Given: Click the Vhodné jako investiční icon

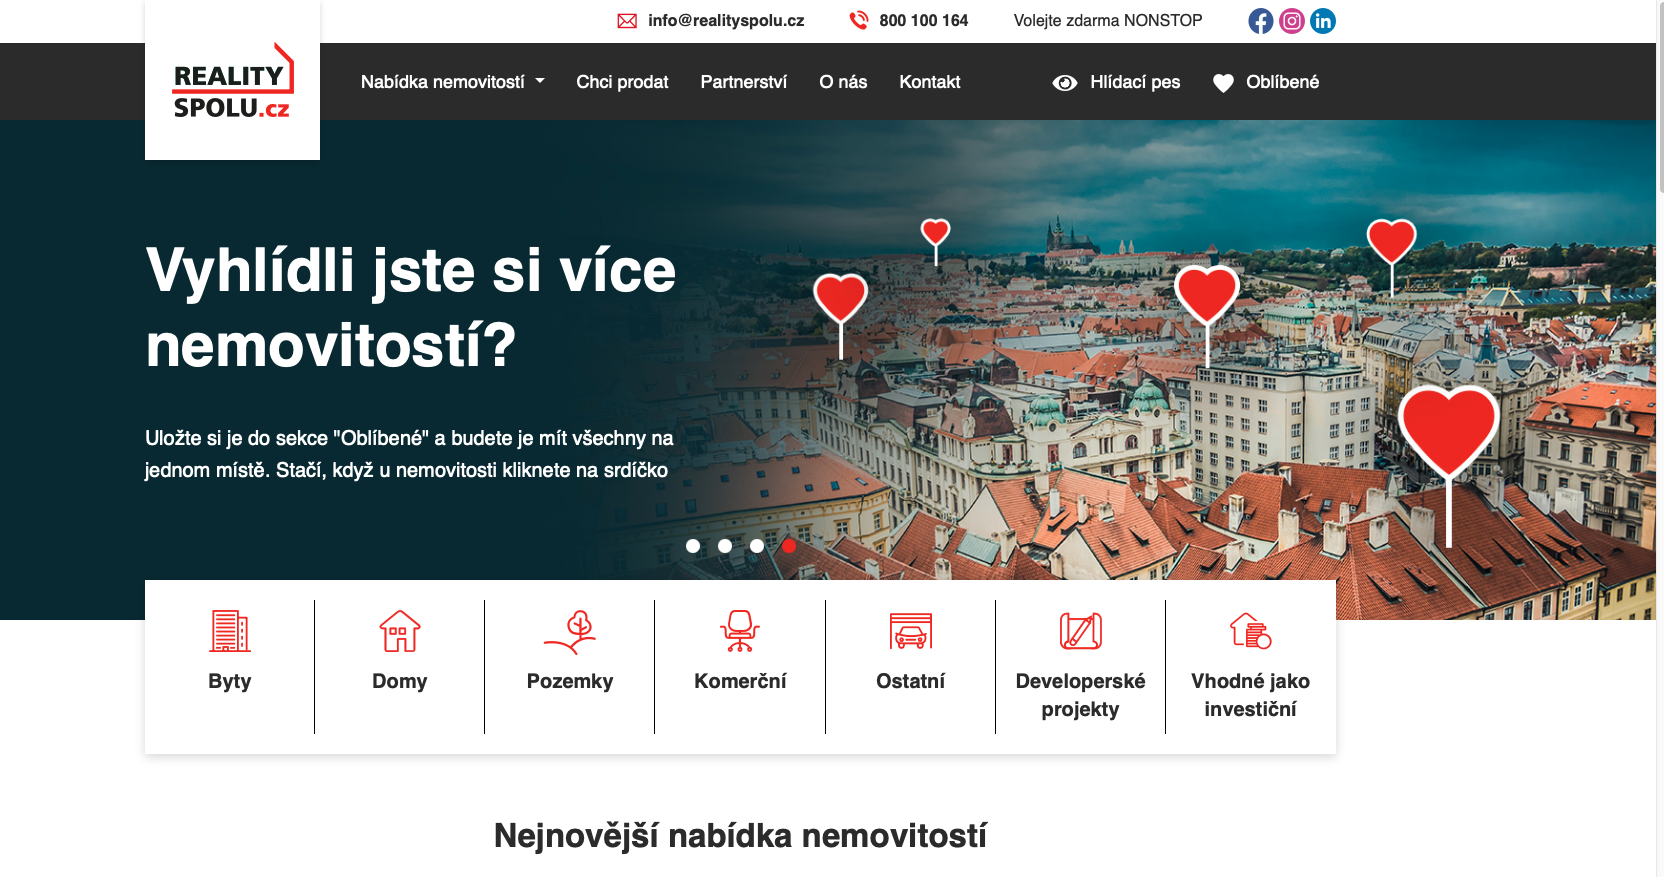Looking at the screenshot, I should click(1250, 631).
